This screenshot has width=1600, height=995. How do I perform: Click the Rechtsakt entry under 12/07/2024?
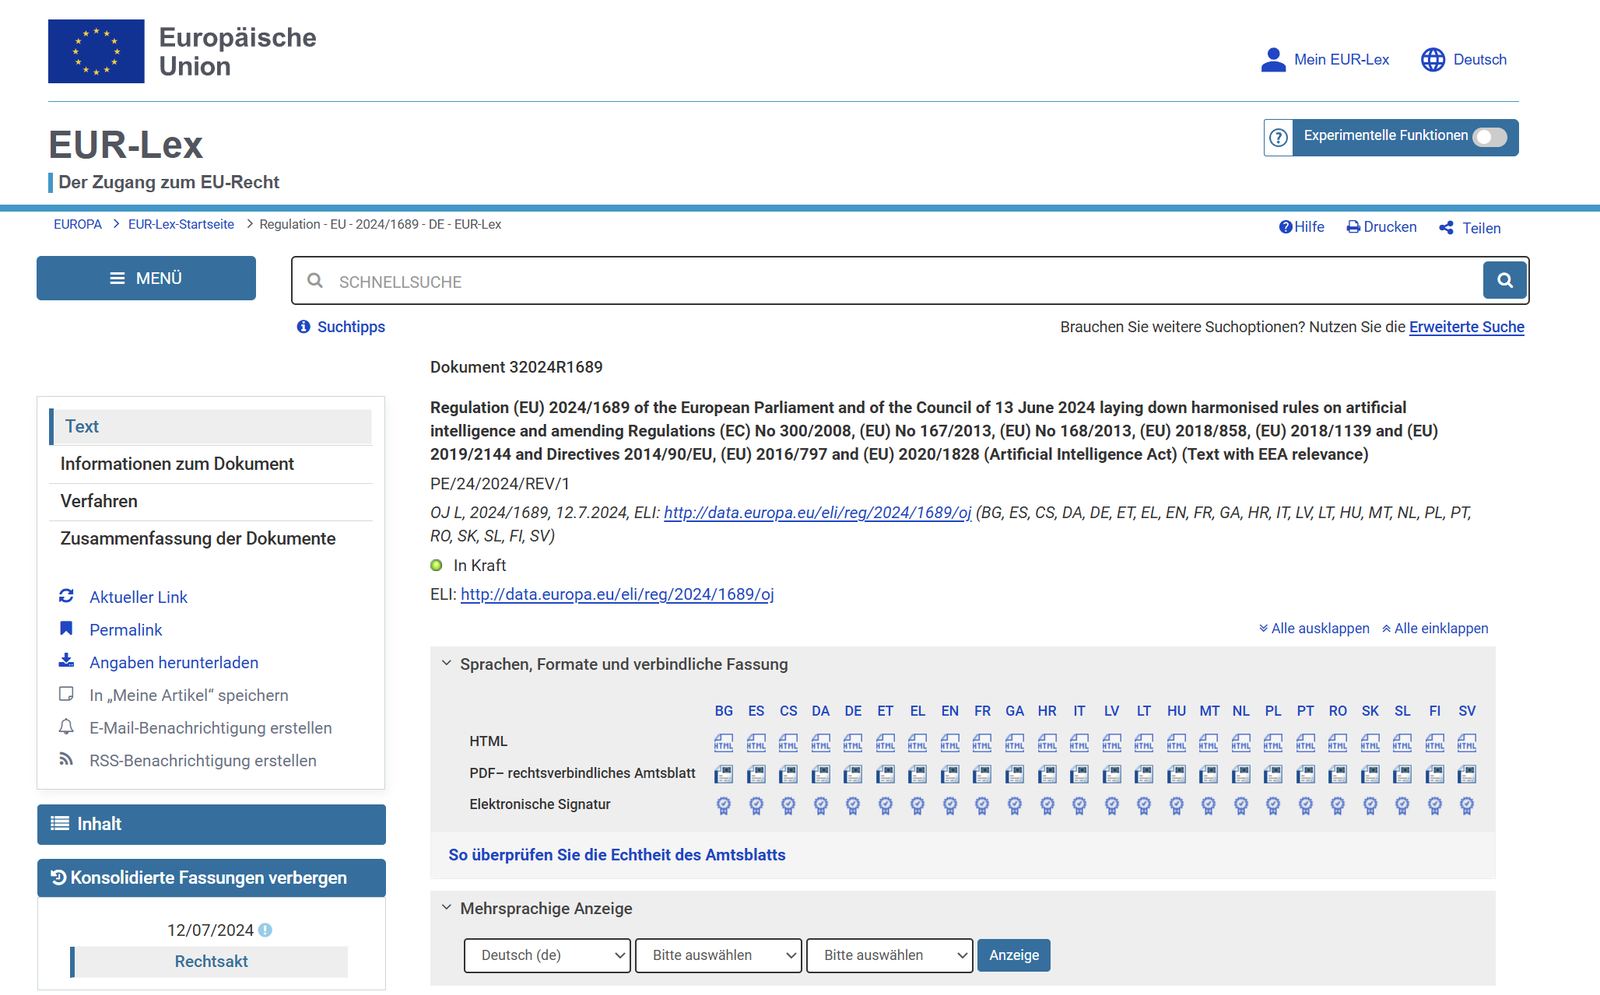click(x=211, y=961)
